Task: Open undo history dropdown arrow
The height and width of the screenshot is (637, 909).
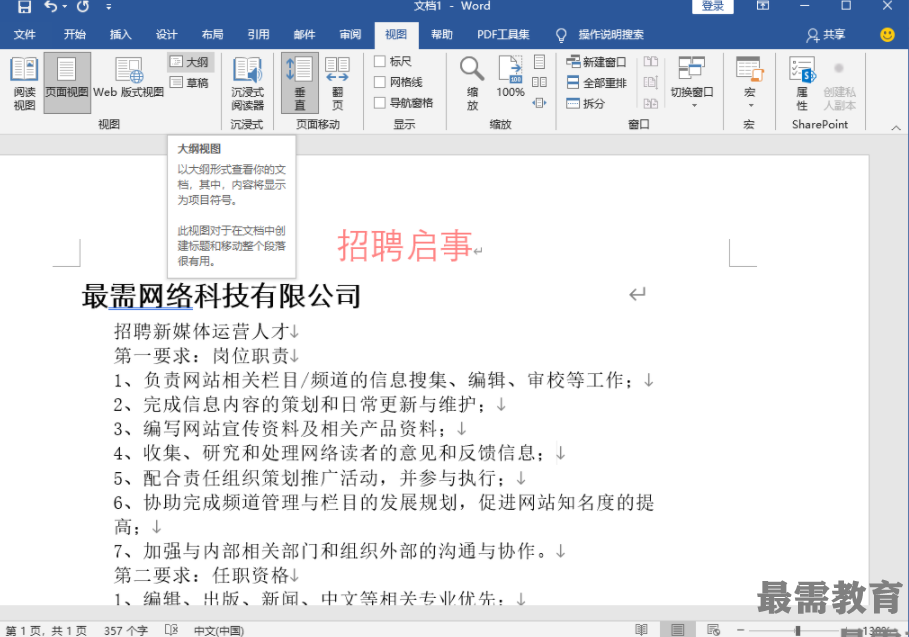Action: (x=64, y=7)
